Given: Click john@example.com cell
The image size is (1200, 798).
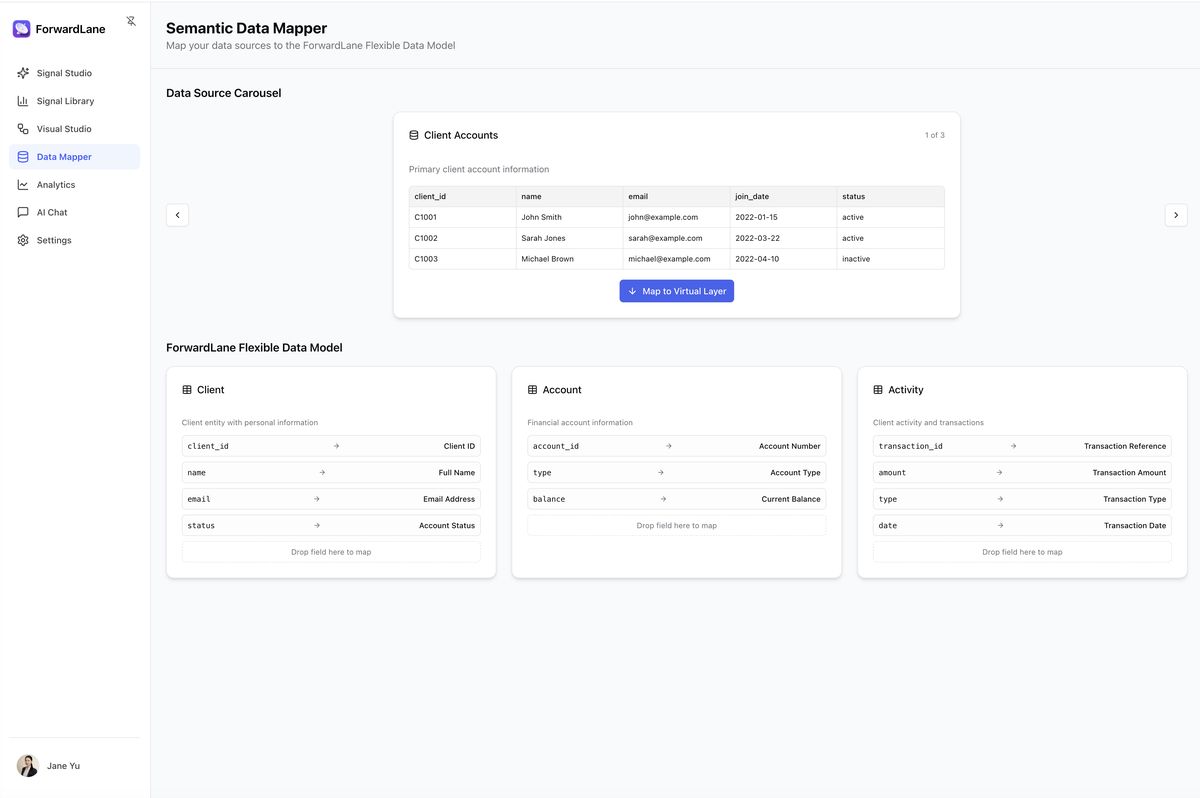Looking at the screenshot, I should point(677,217).
